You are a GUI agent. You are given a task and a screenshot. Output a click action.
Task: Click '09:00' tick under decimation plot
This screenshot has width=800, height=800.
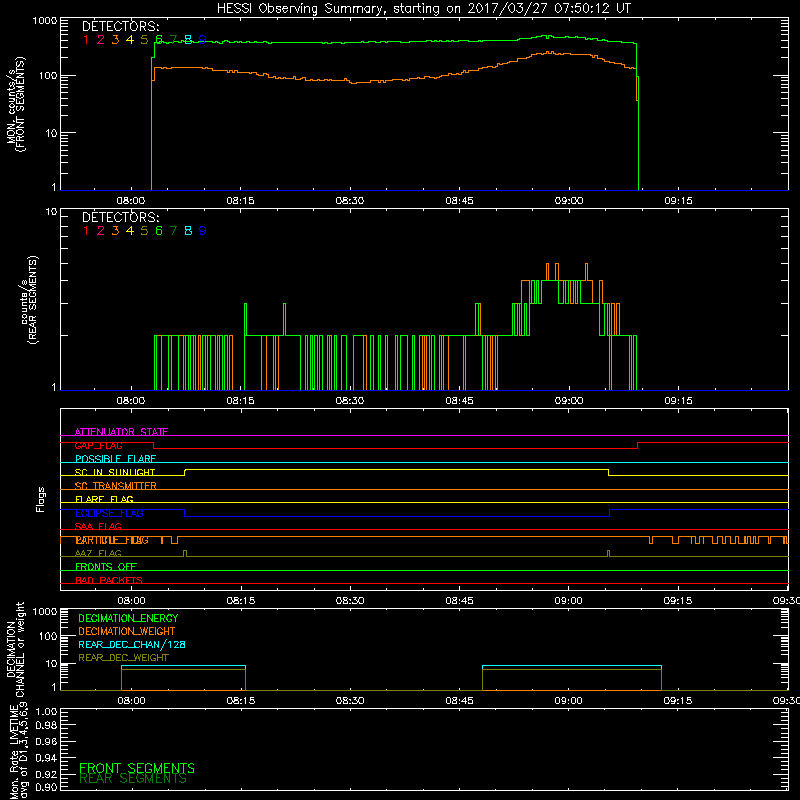pos(569,701)
